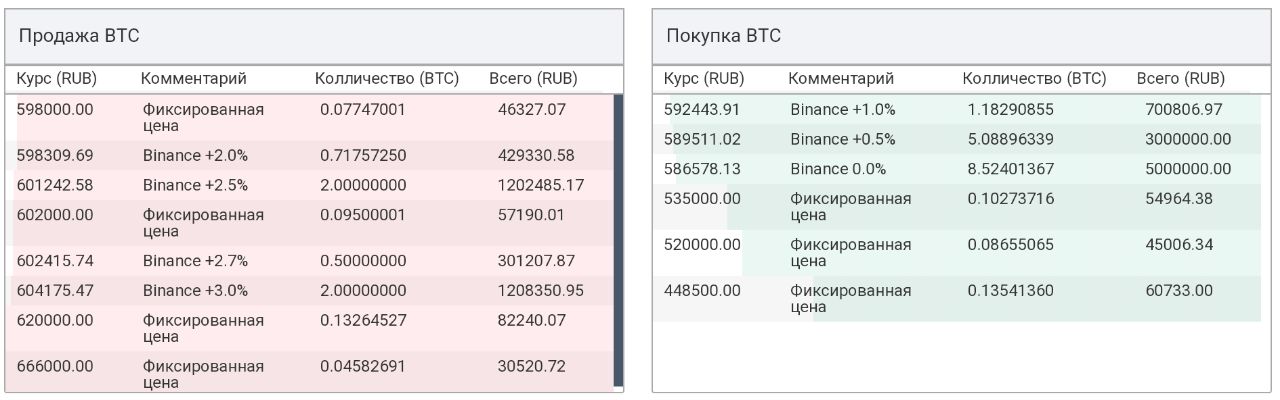Click the Продажа BTC panel title

pyautogui.click(x=79, y=36)
